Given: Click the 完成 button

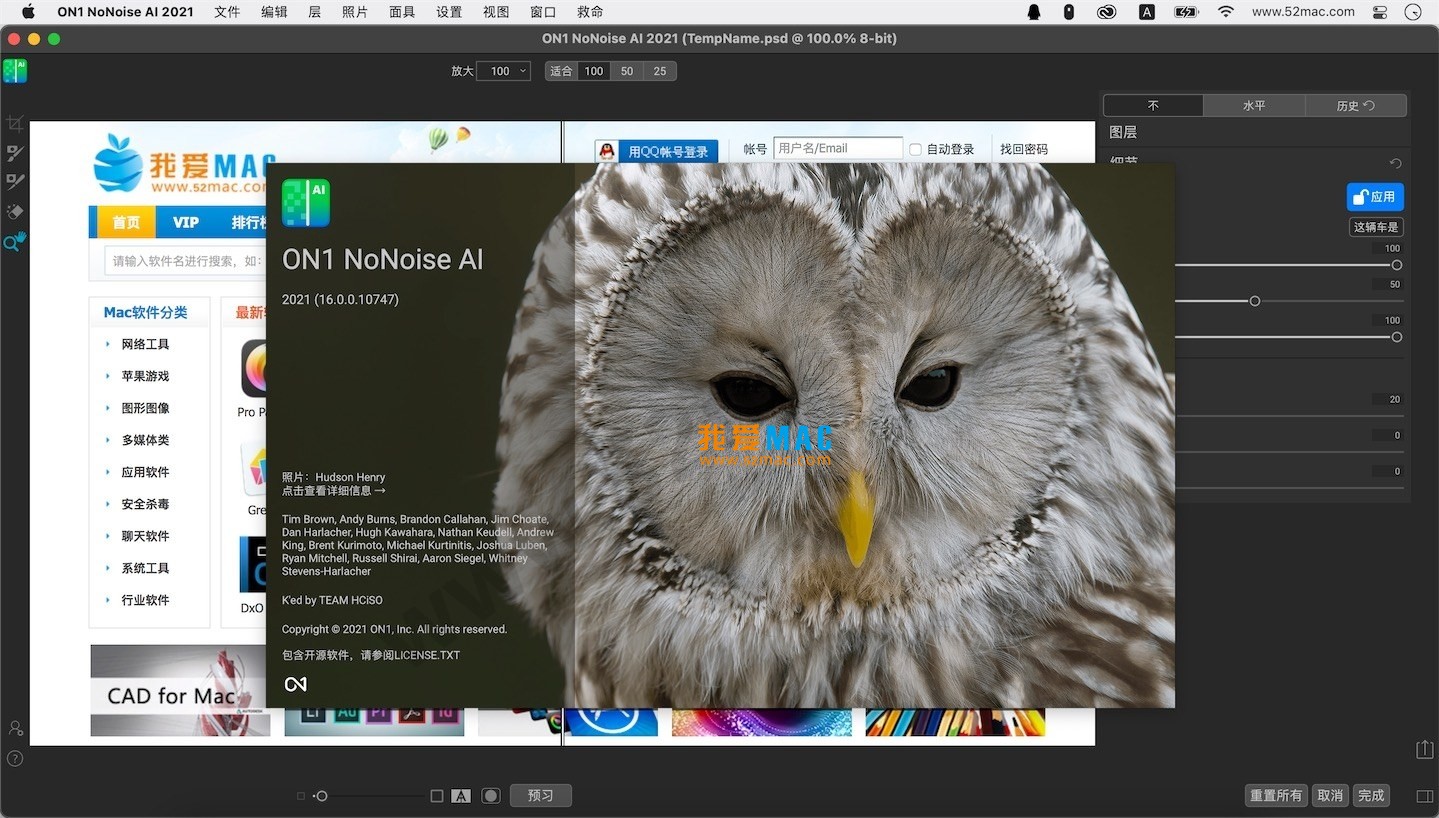Looking at the screenshot, I should 1371,796.
